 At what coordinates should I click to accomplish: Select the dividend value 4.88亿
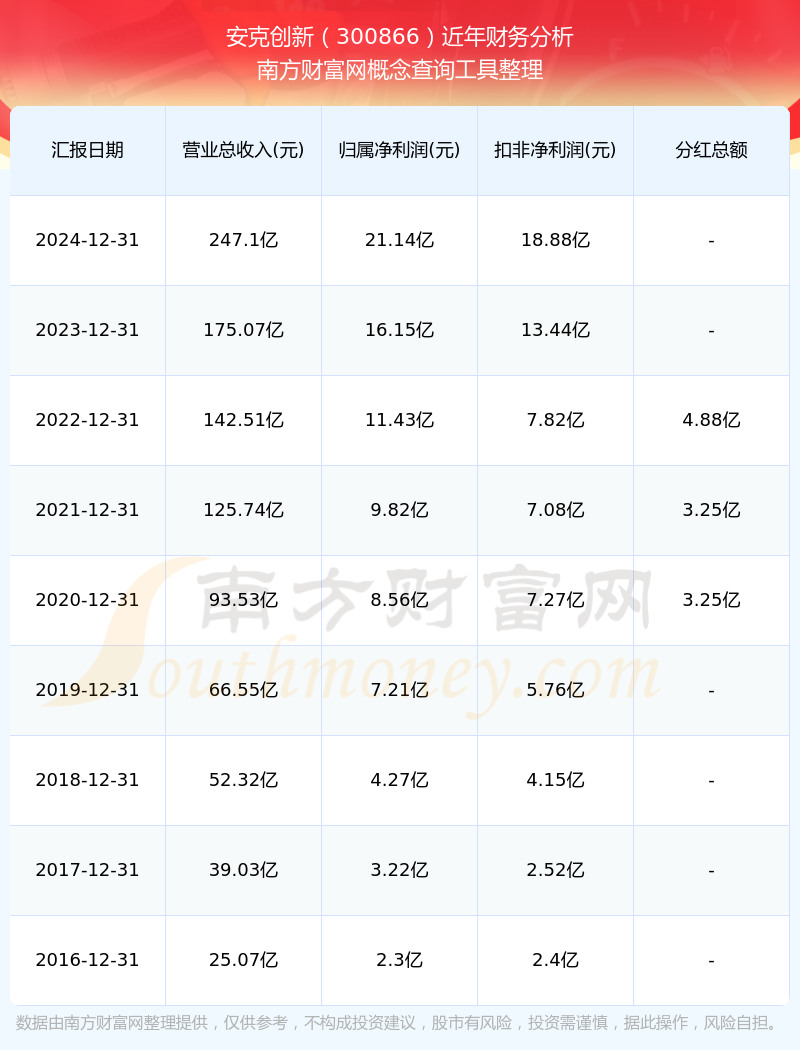(x=711, y=420)
